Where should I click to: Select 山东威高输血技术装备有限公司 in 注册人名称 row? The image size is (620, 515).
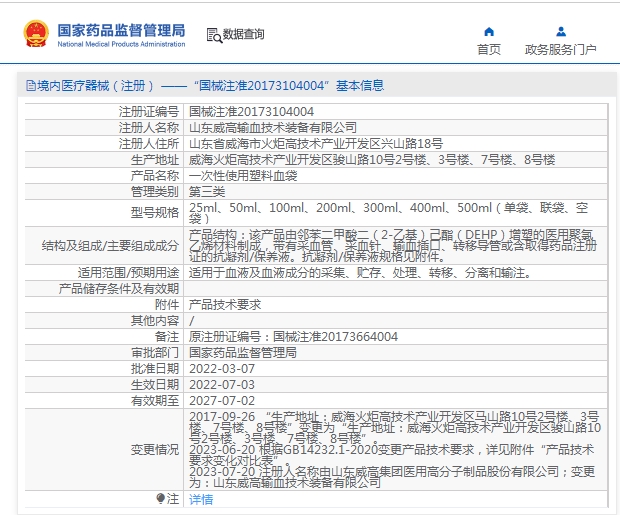273,127
